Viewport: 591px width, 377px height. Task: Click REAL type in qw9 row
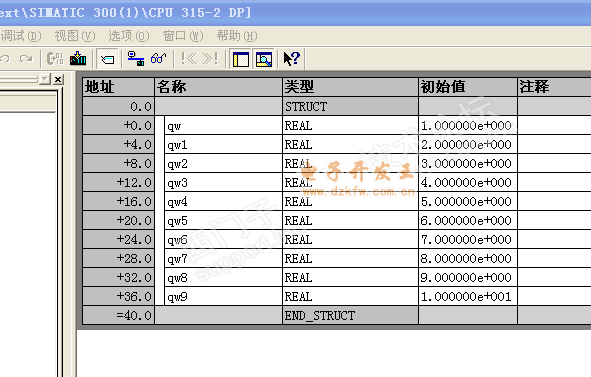(x=351, y=296)
